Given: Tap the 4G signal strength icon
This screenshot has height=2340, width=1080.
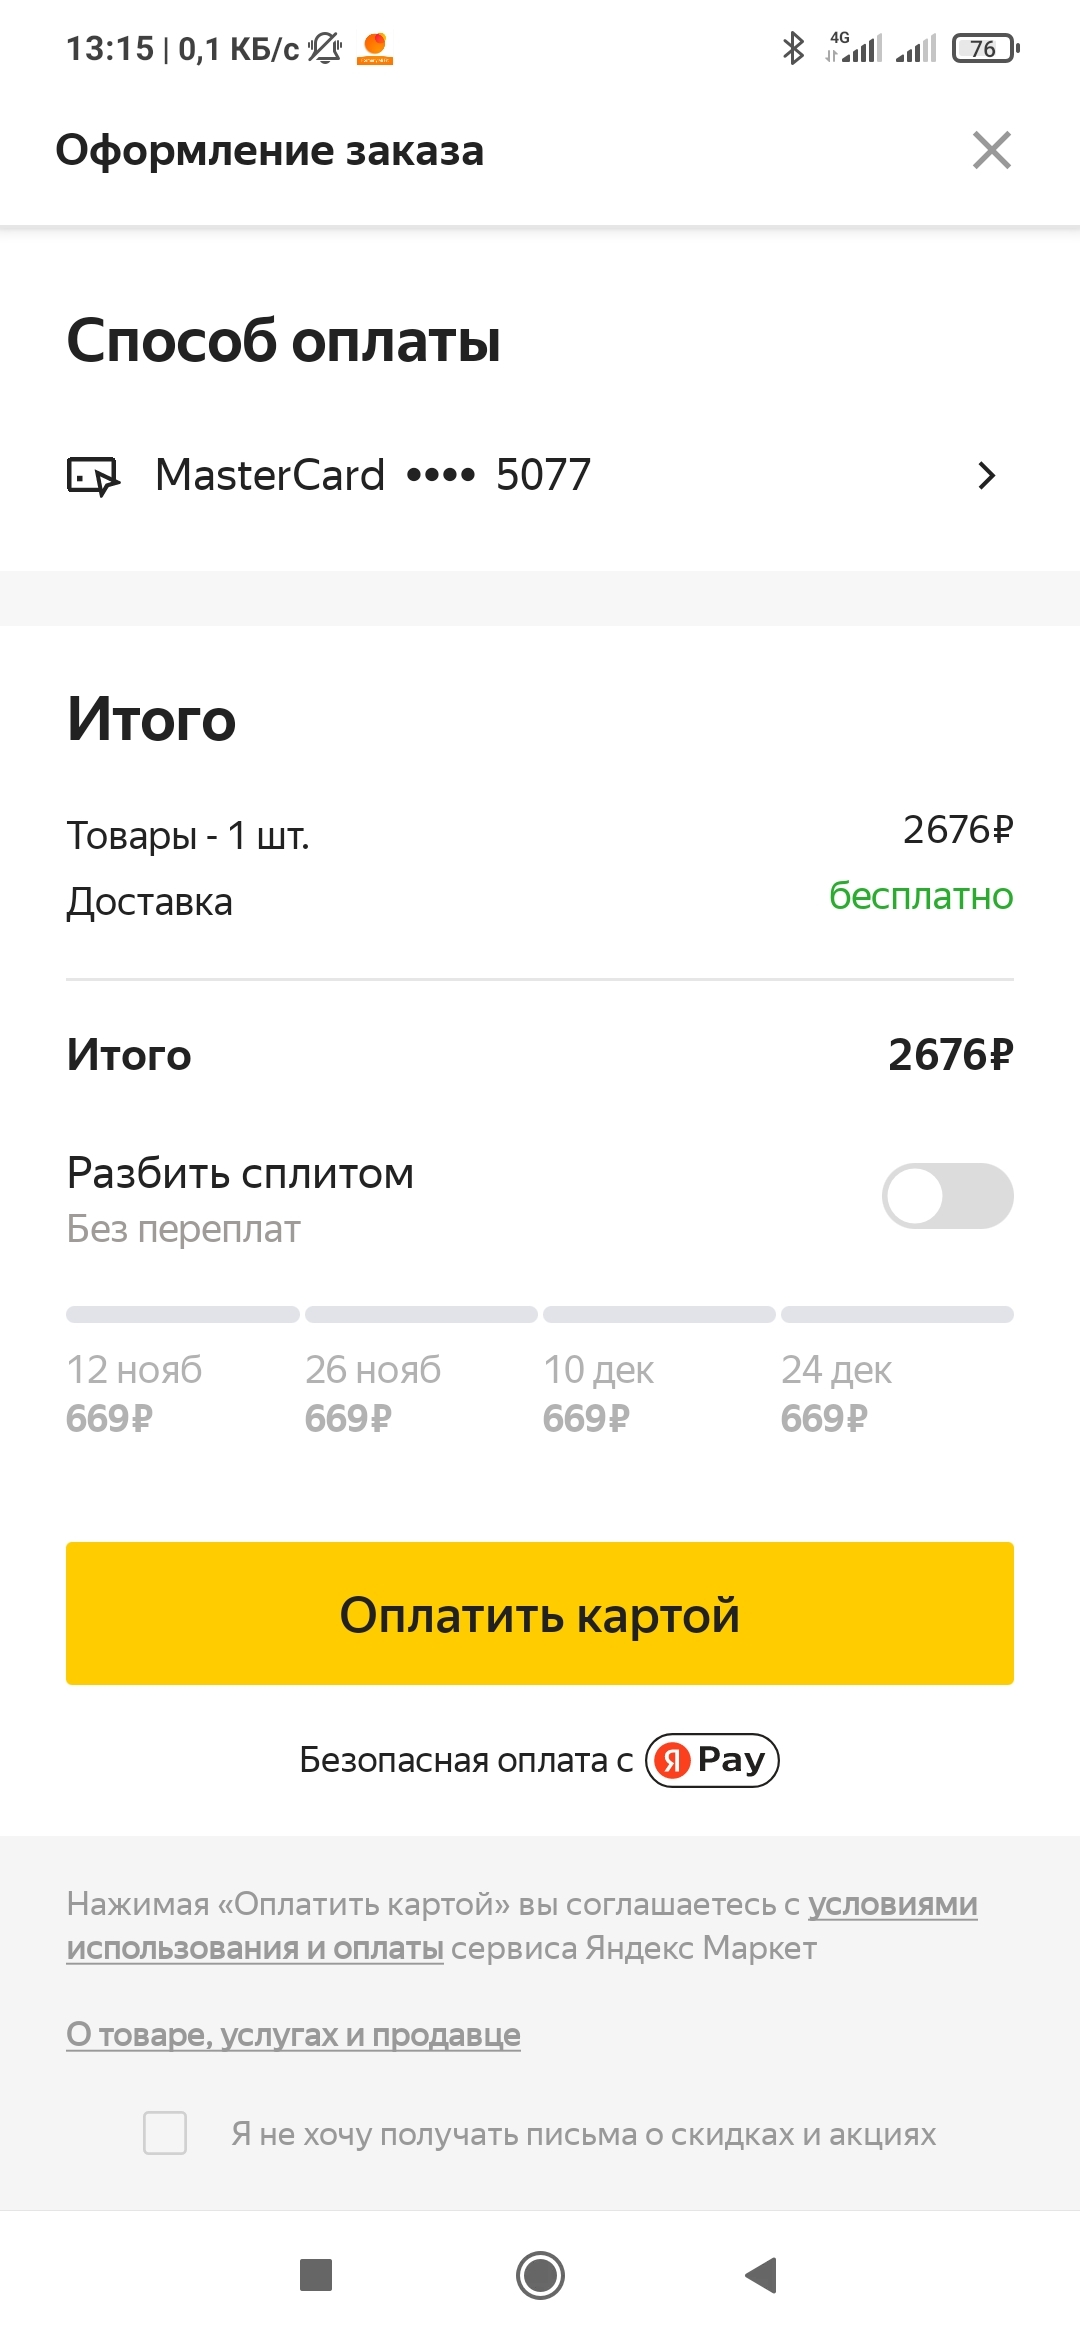Looking at the screenshot, I should coord(854,48).
